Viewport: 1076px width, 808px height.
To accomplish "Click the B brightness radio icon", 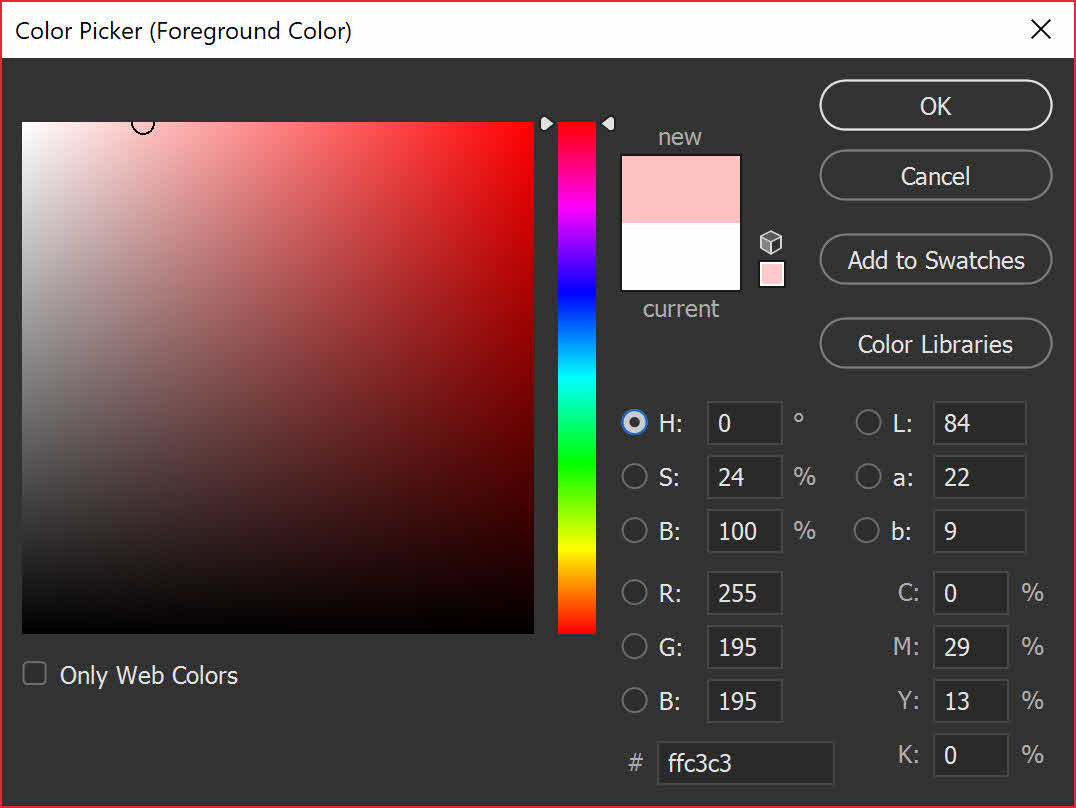I will (x=634, y=530).
